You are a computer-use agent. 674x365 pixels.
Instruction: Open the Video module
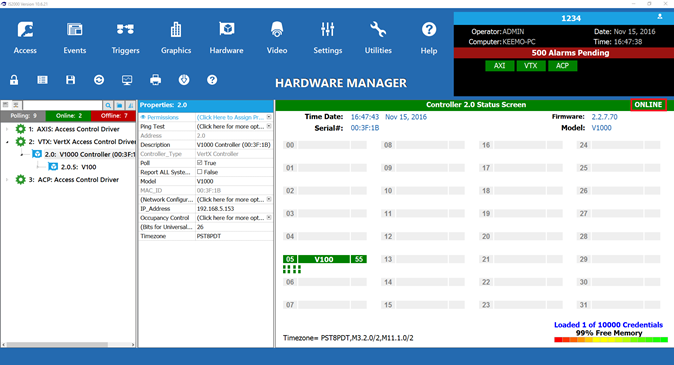pyautogui.click(x=277, y=38)
